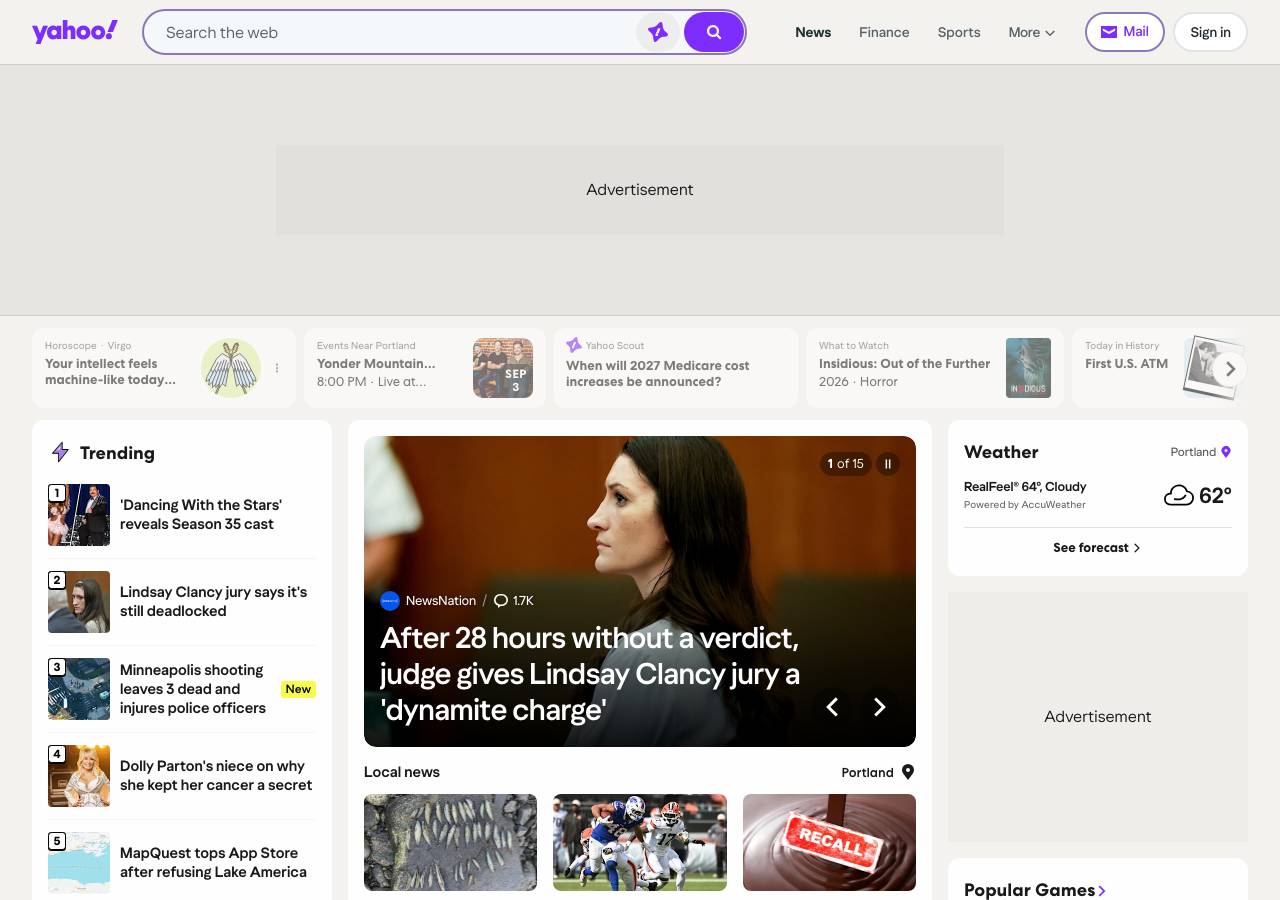Click the RealFeel 64°, Cloudy text
The width and height of the screenshot is (1280, 900).
[1025, 487]
